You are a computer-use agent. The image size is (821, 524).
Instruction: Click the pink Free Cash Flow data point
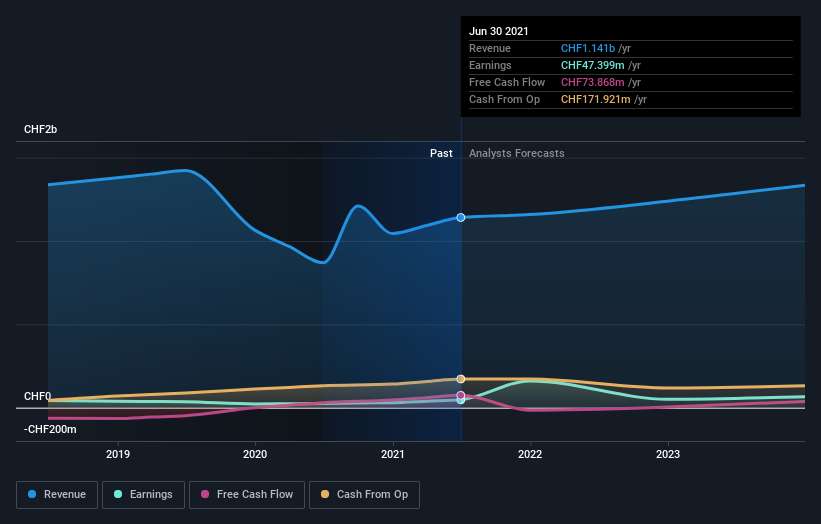(x=461, y=395)
